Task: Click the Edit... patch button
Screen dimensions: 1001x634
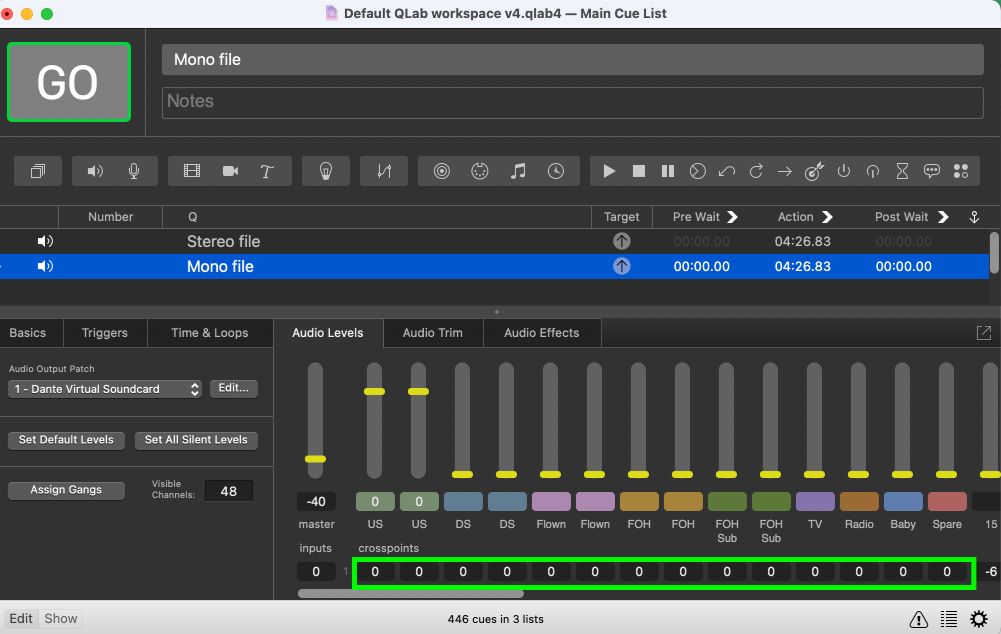Action: pyautogui.click(x=234, y=388)
